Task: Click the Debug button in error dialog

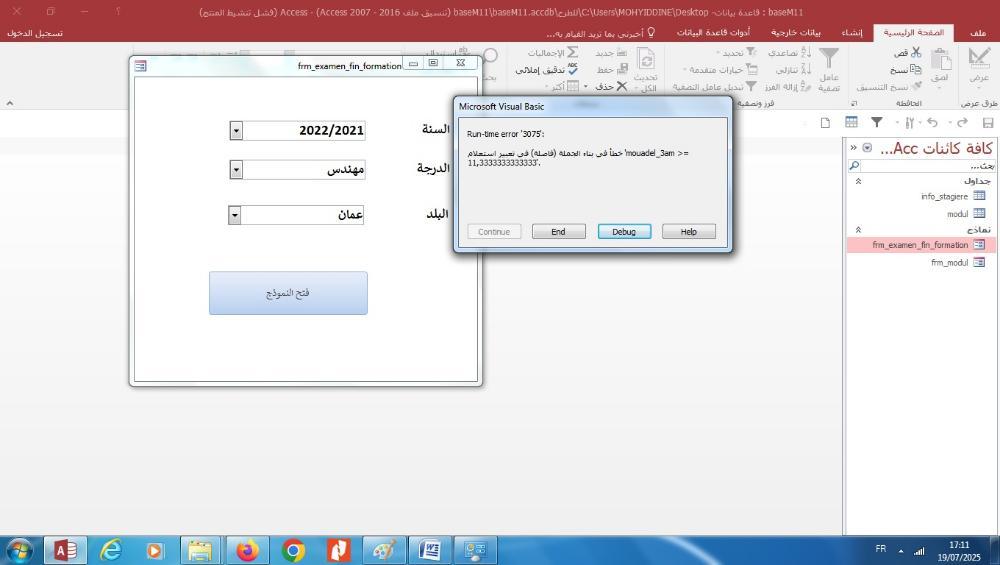Action: click(624, 231)
